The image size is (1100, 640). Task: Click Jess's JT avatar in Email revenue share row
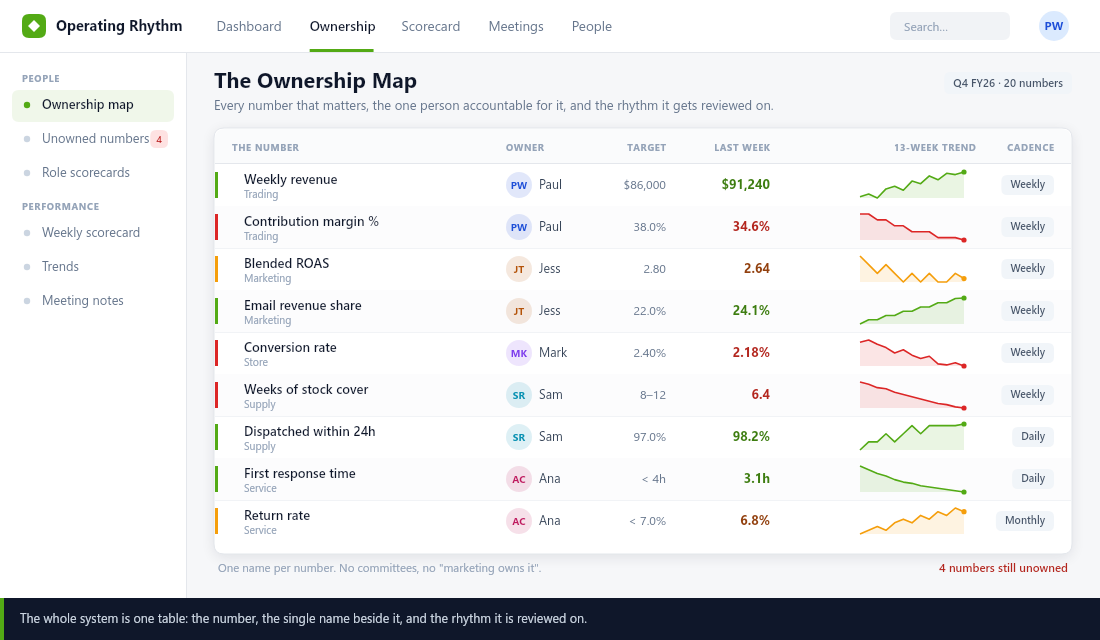tap(518, 311)
